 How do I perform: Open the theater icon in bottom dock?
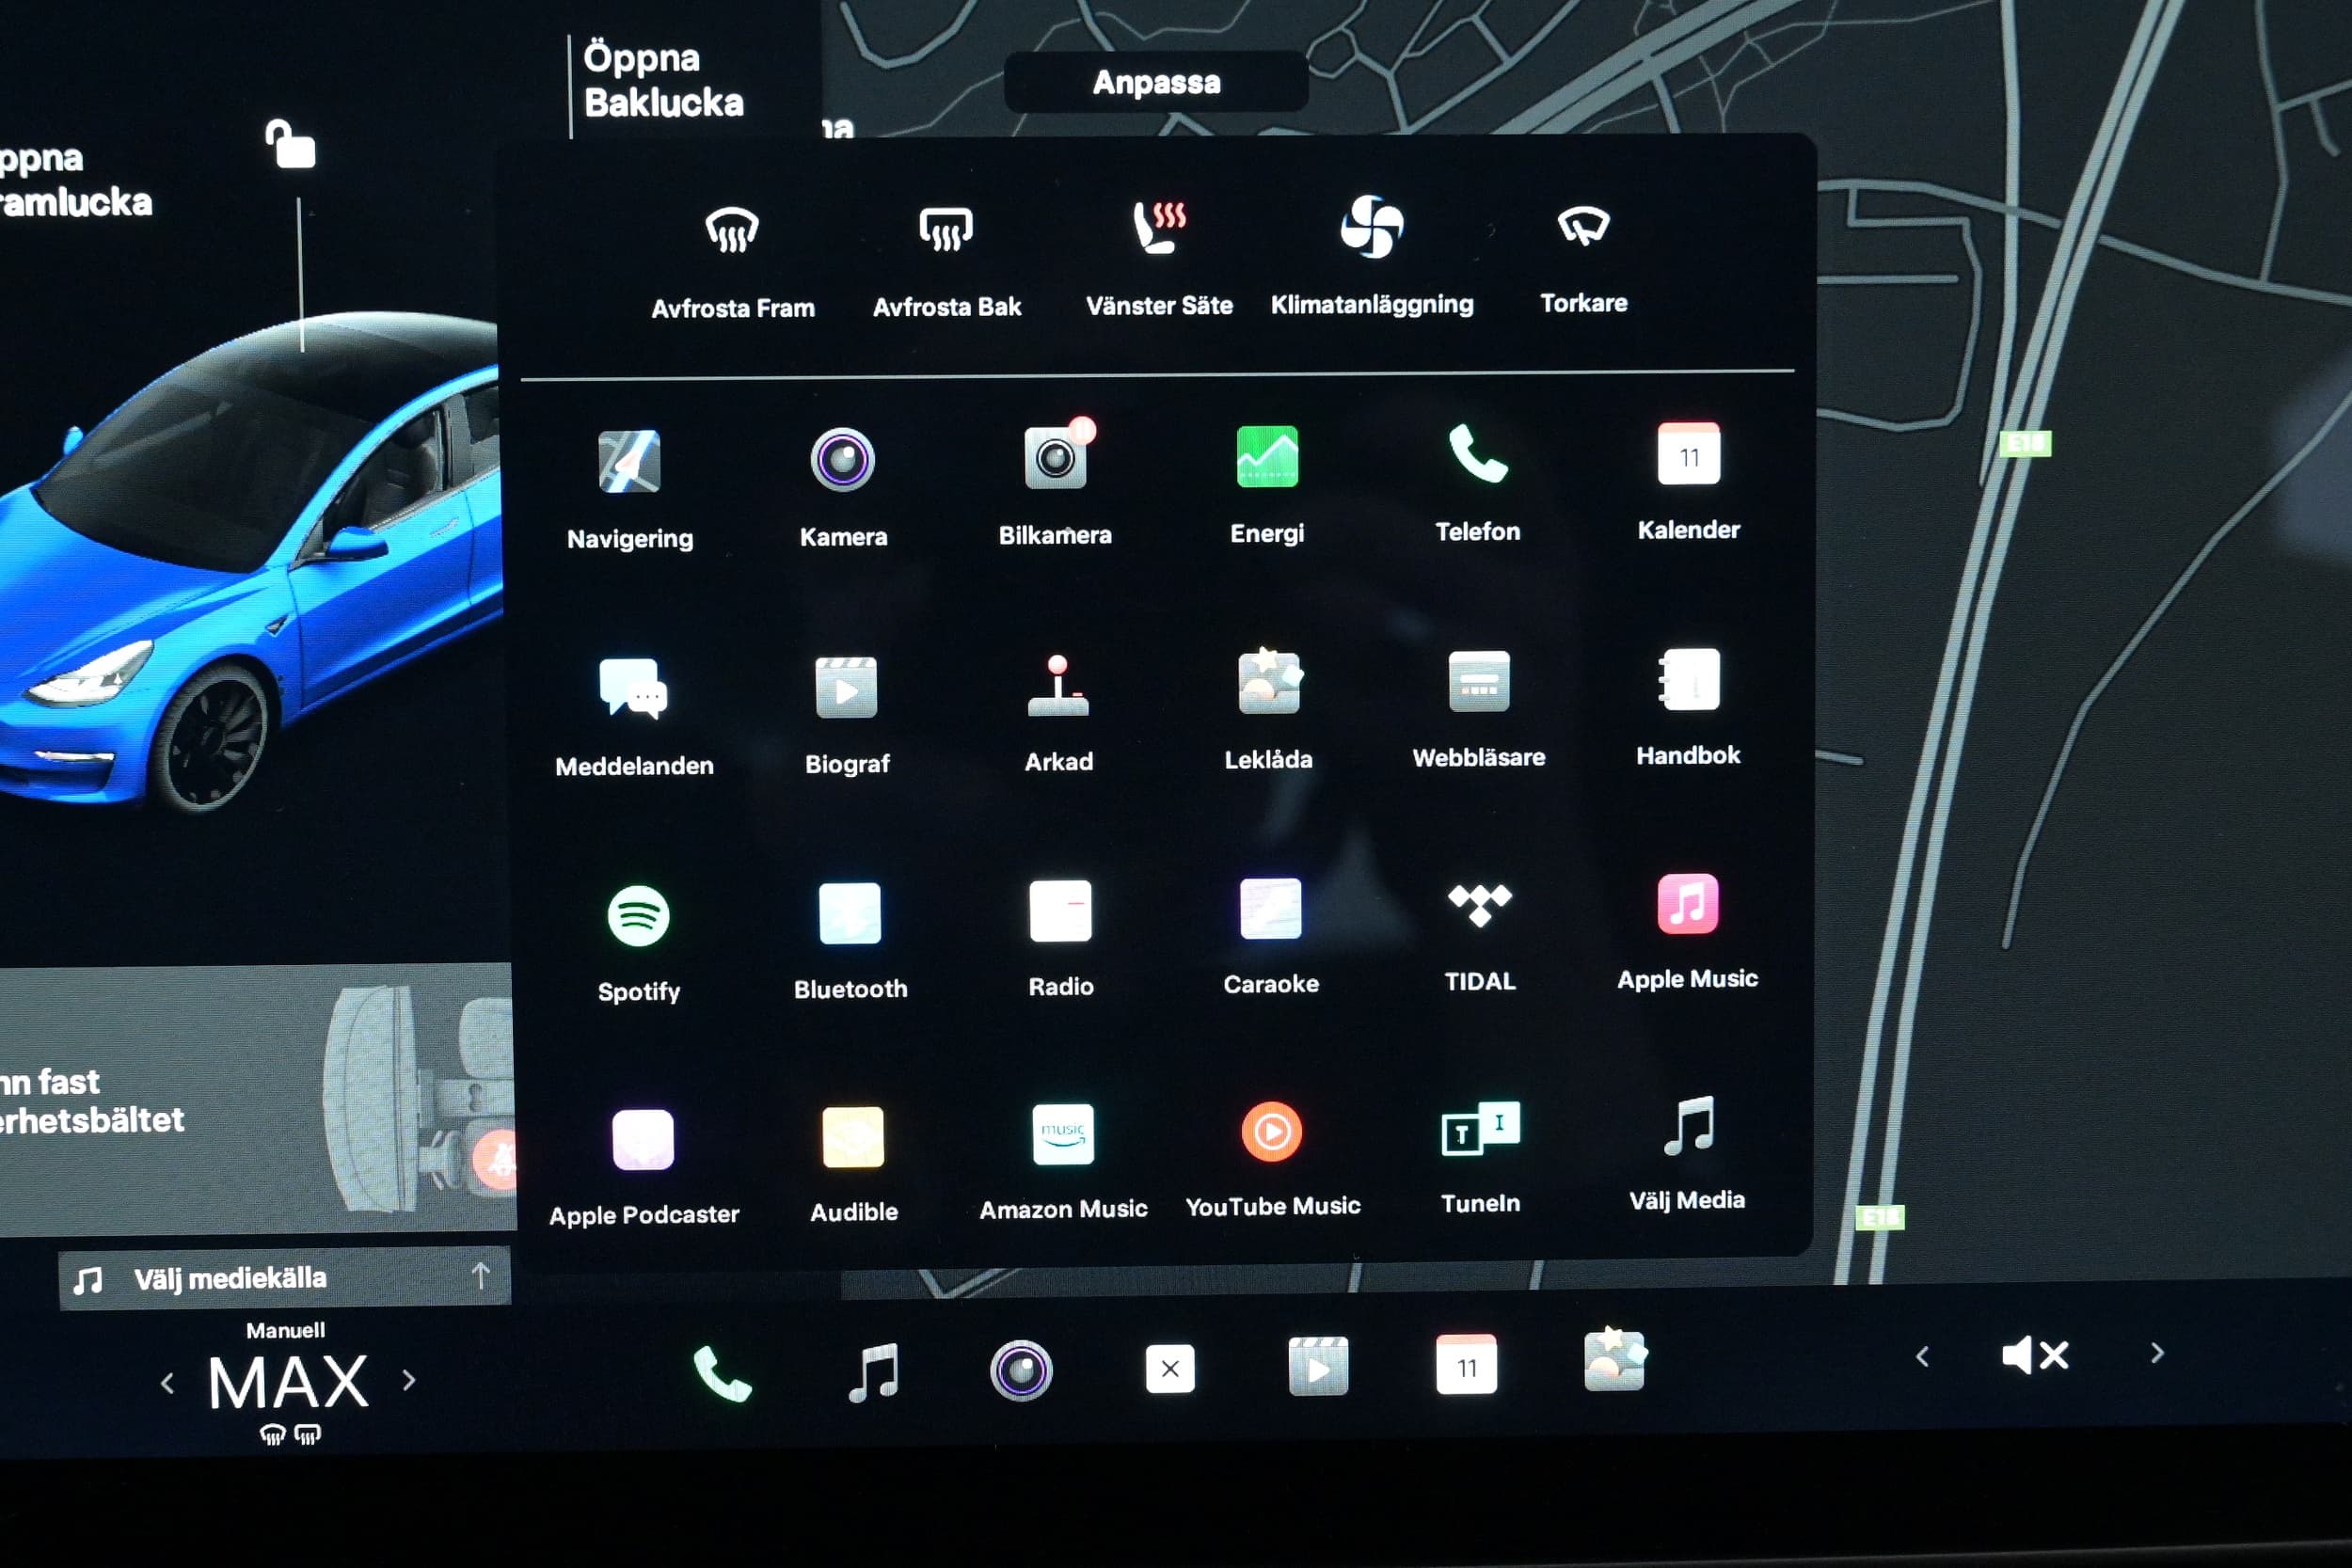point(1318,1366)
